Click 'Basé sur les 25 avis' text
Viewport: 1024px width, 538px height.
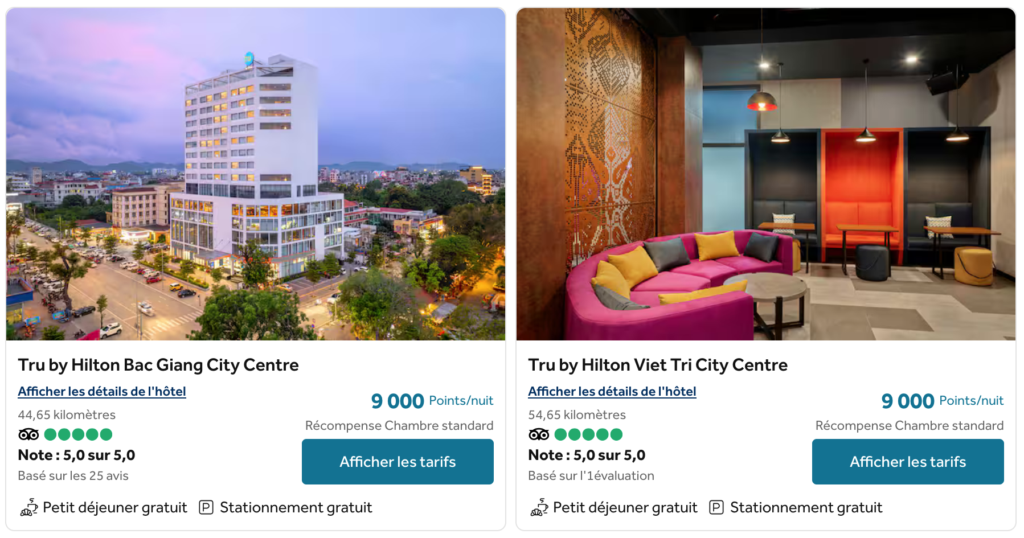(x=73, y=476)
